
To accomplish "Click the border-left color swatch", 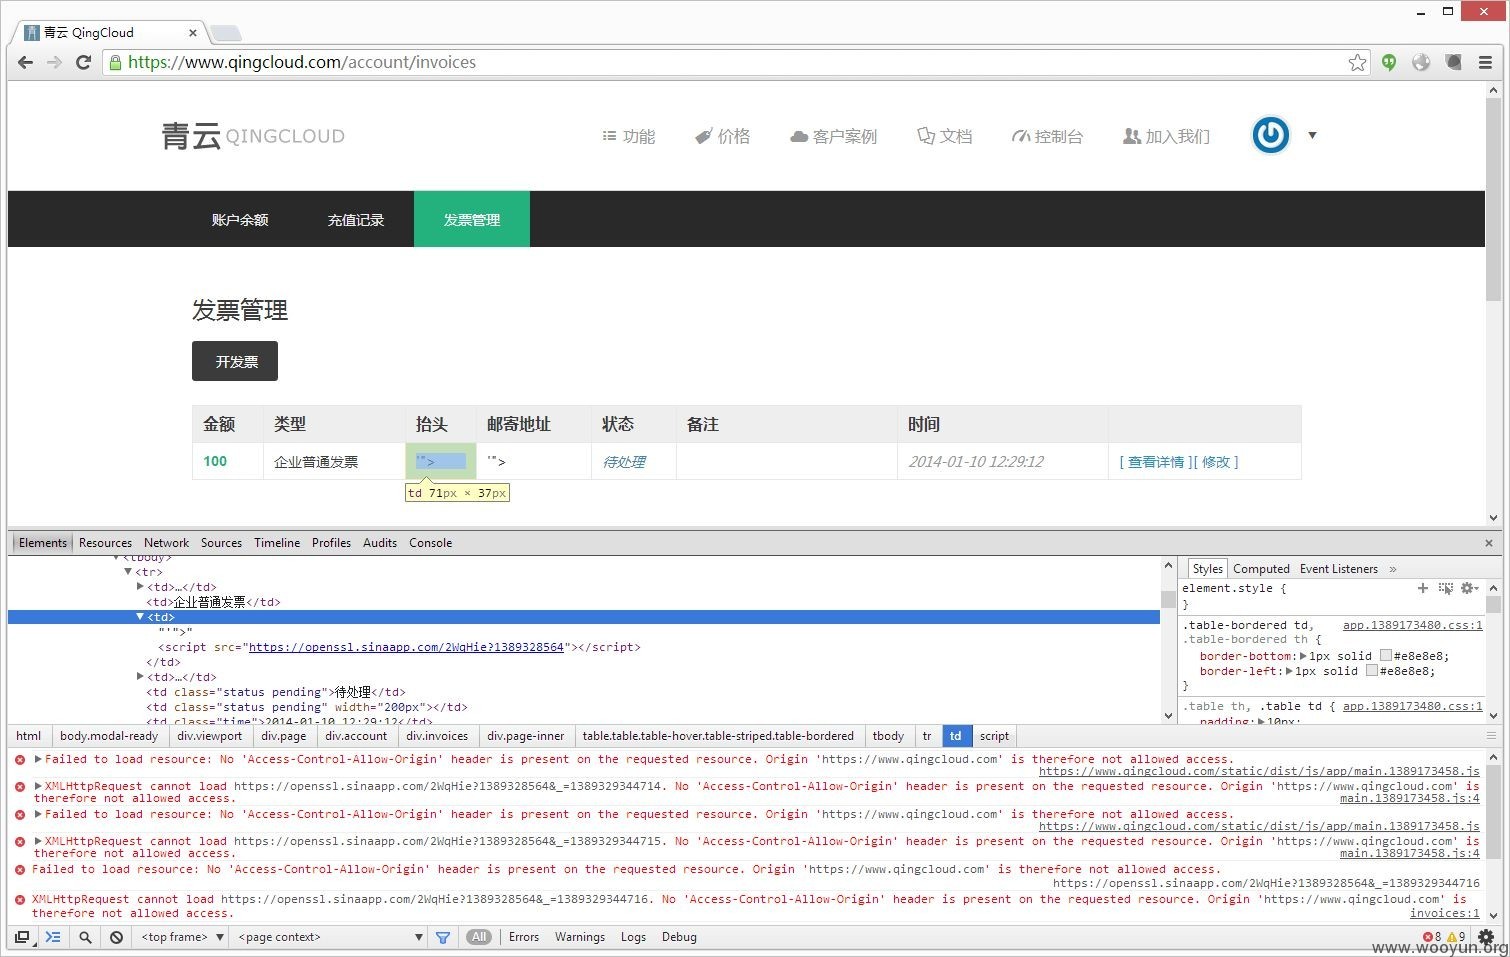I will click(1372, 671).
